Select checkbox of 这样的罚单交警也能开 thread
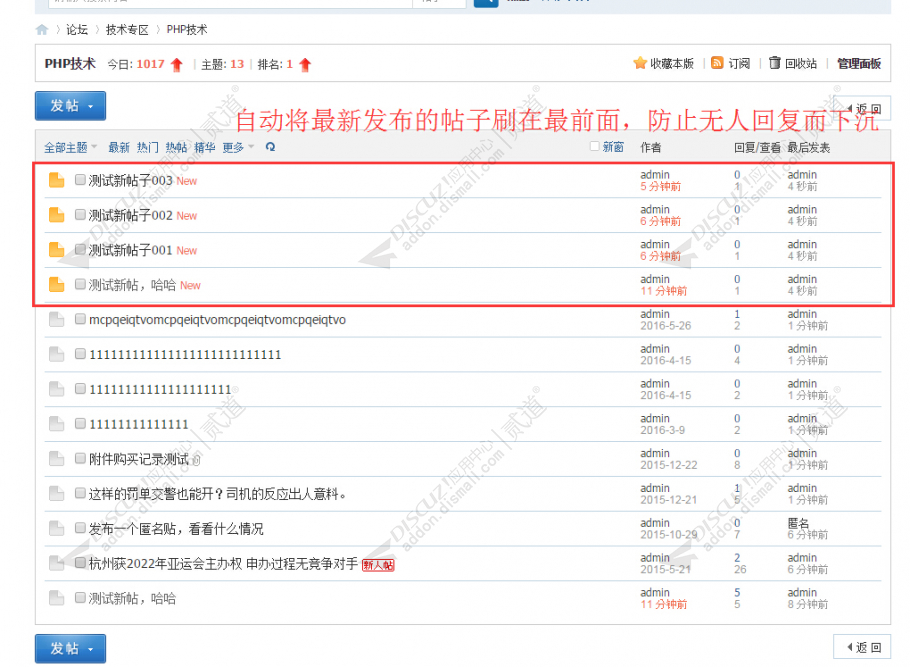 pos(80,493)
